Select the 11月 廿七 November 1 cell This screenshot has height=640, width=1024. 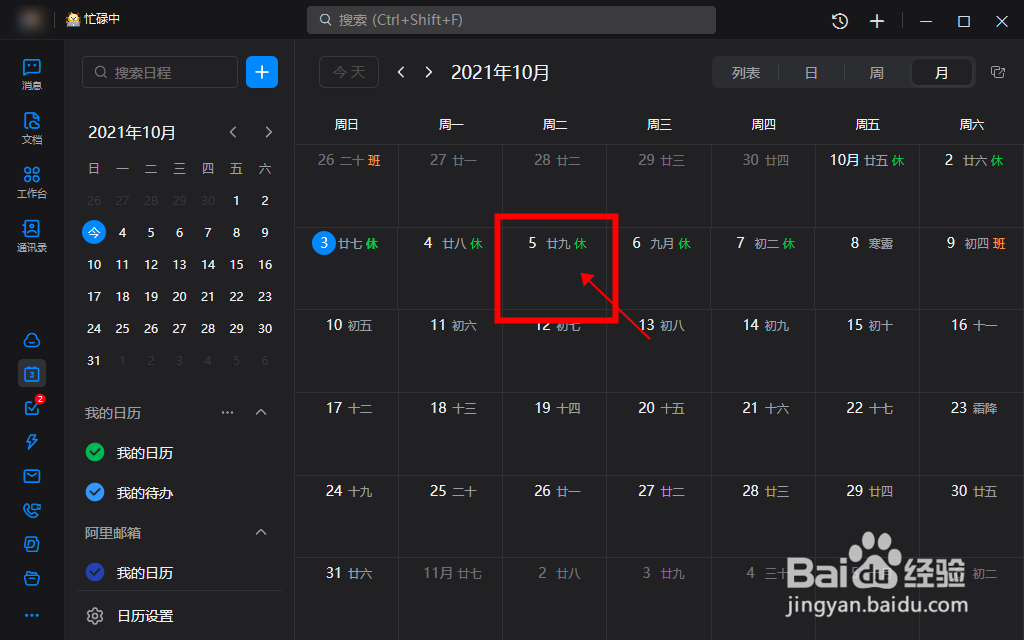coord(451,599)
